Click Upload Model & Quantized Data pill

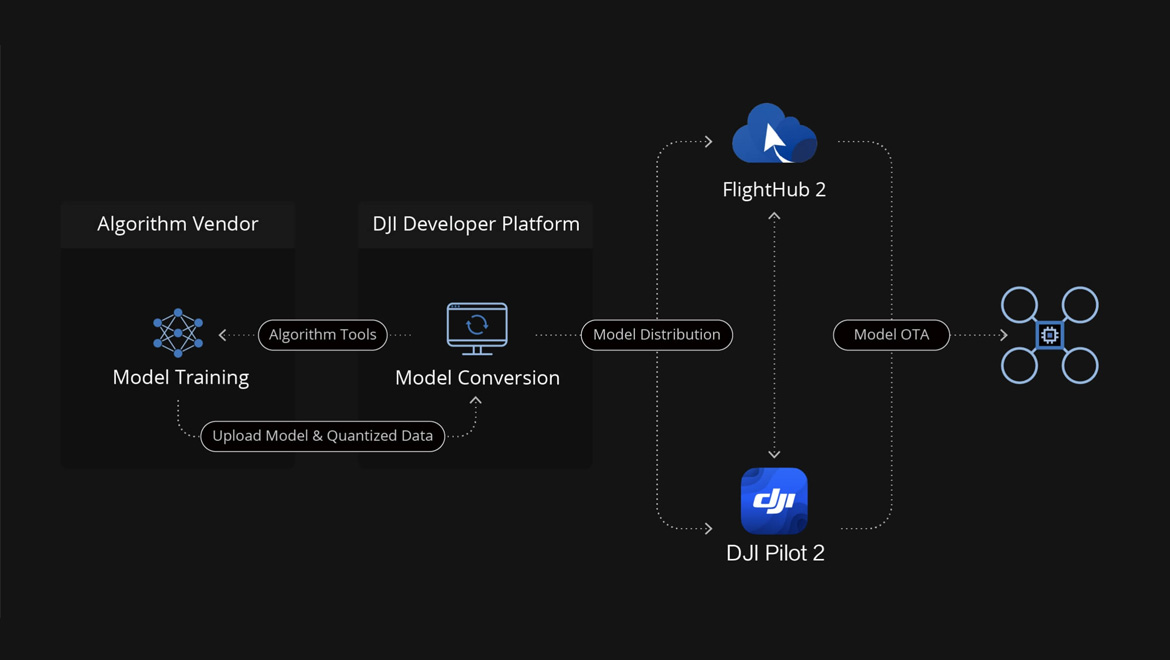click(322, 436)
